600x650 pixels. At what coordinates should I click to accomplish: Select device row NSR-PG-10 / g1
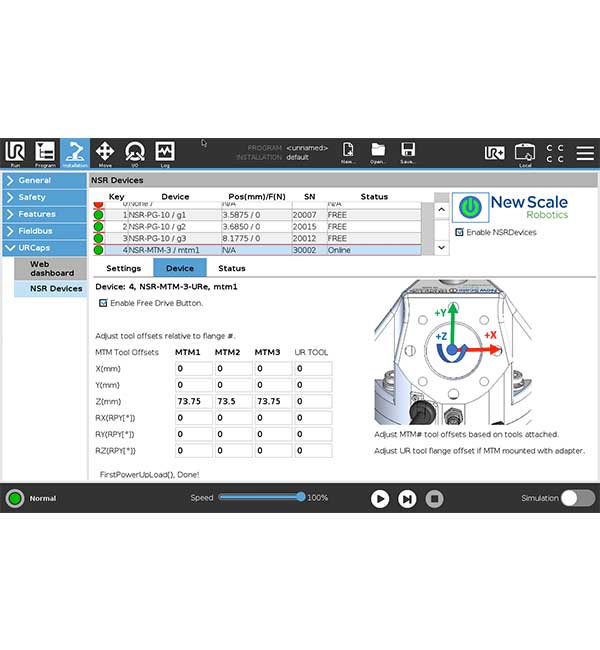pos(257,215)
